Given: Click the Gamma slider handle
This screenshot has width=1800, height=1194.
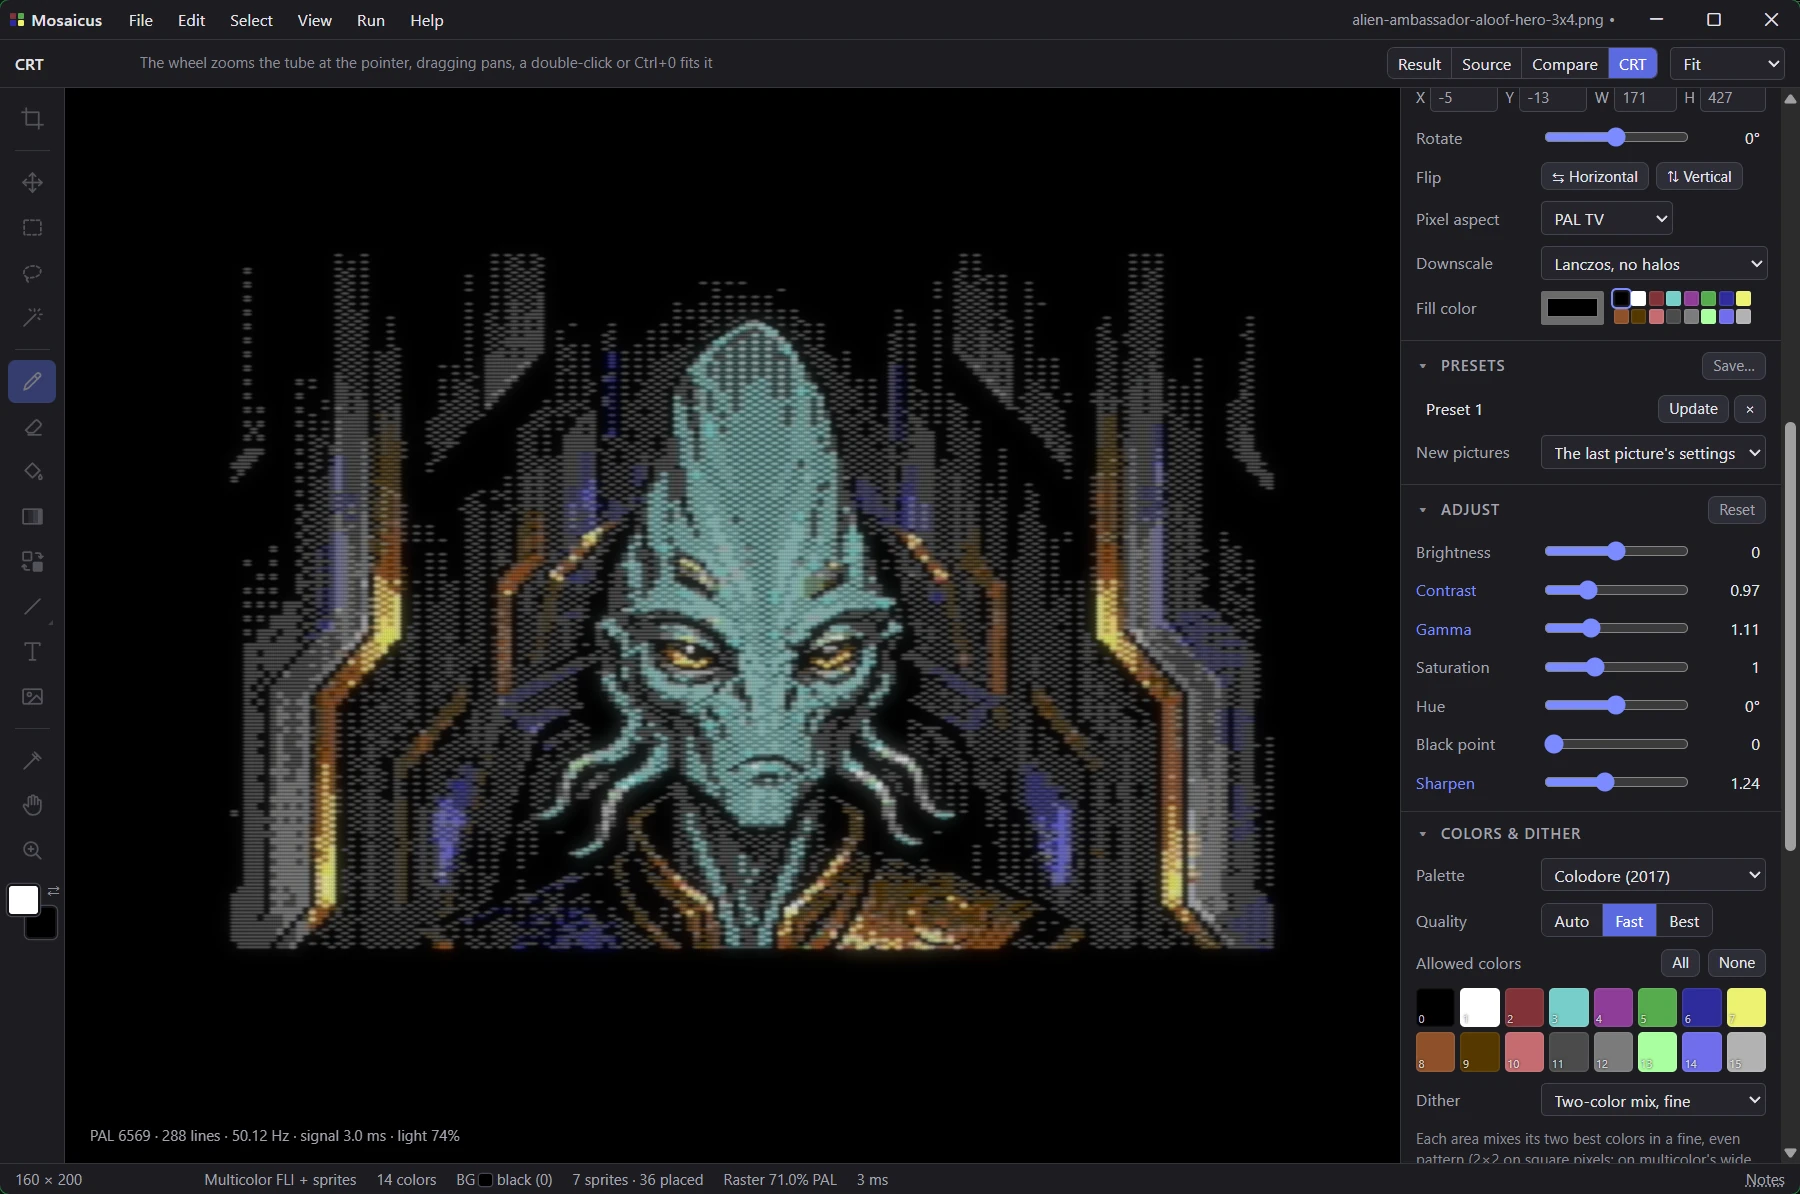Looking at the screenshot, I should point(1591,629).
